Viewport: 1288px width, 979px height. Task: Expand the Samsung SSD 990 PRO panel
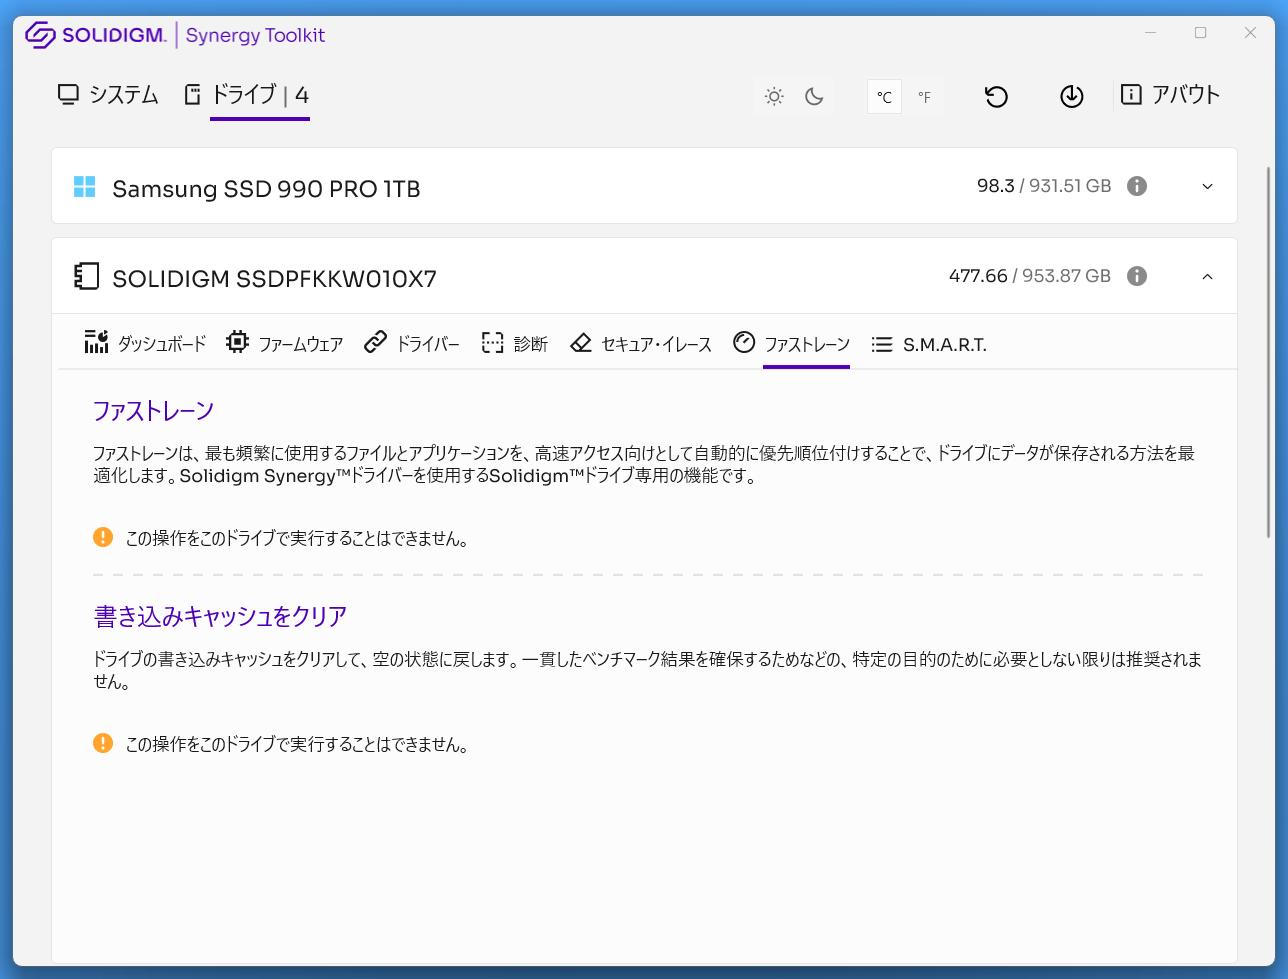[x=1208, y=187]
